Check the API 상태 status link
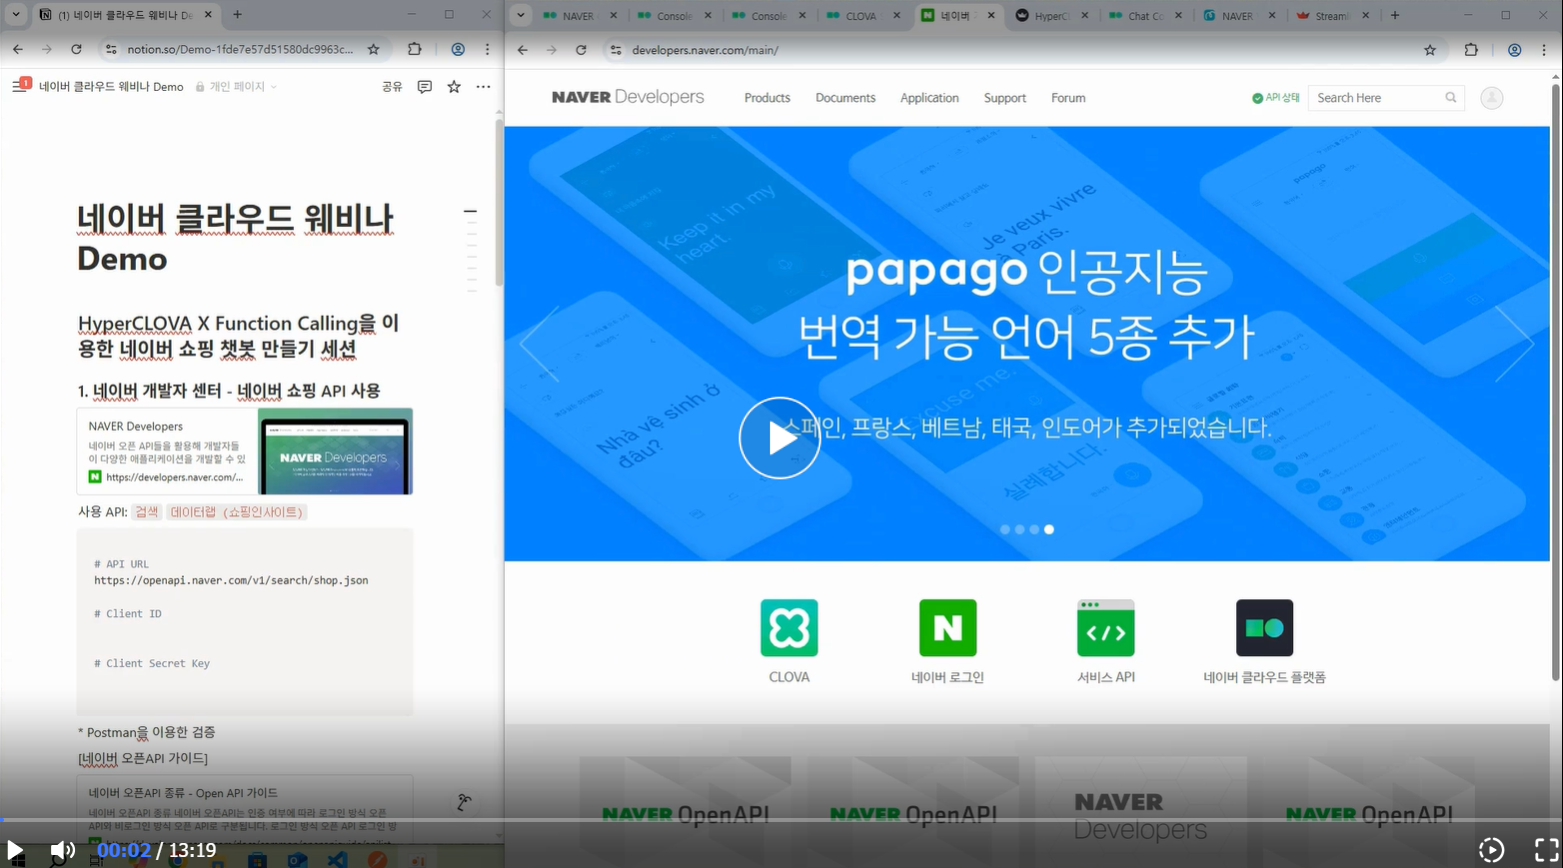 coord(1275,98)
